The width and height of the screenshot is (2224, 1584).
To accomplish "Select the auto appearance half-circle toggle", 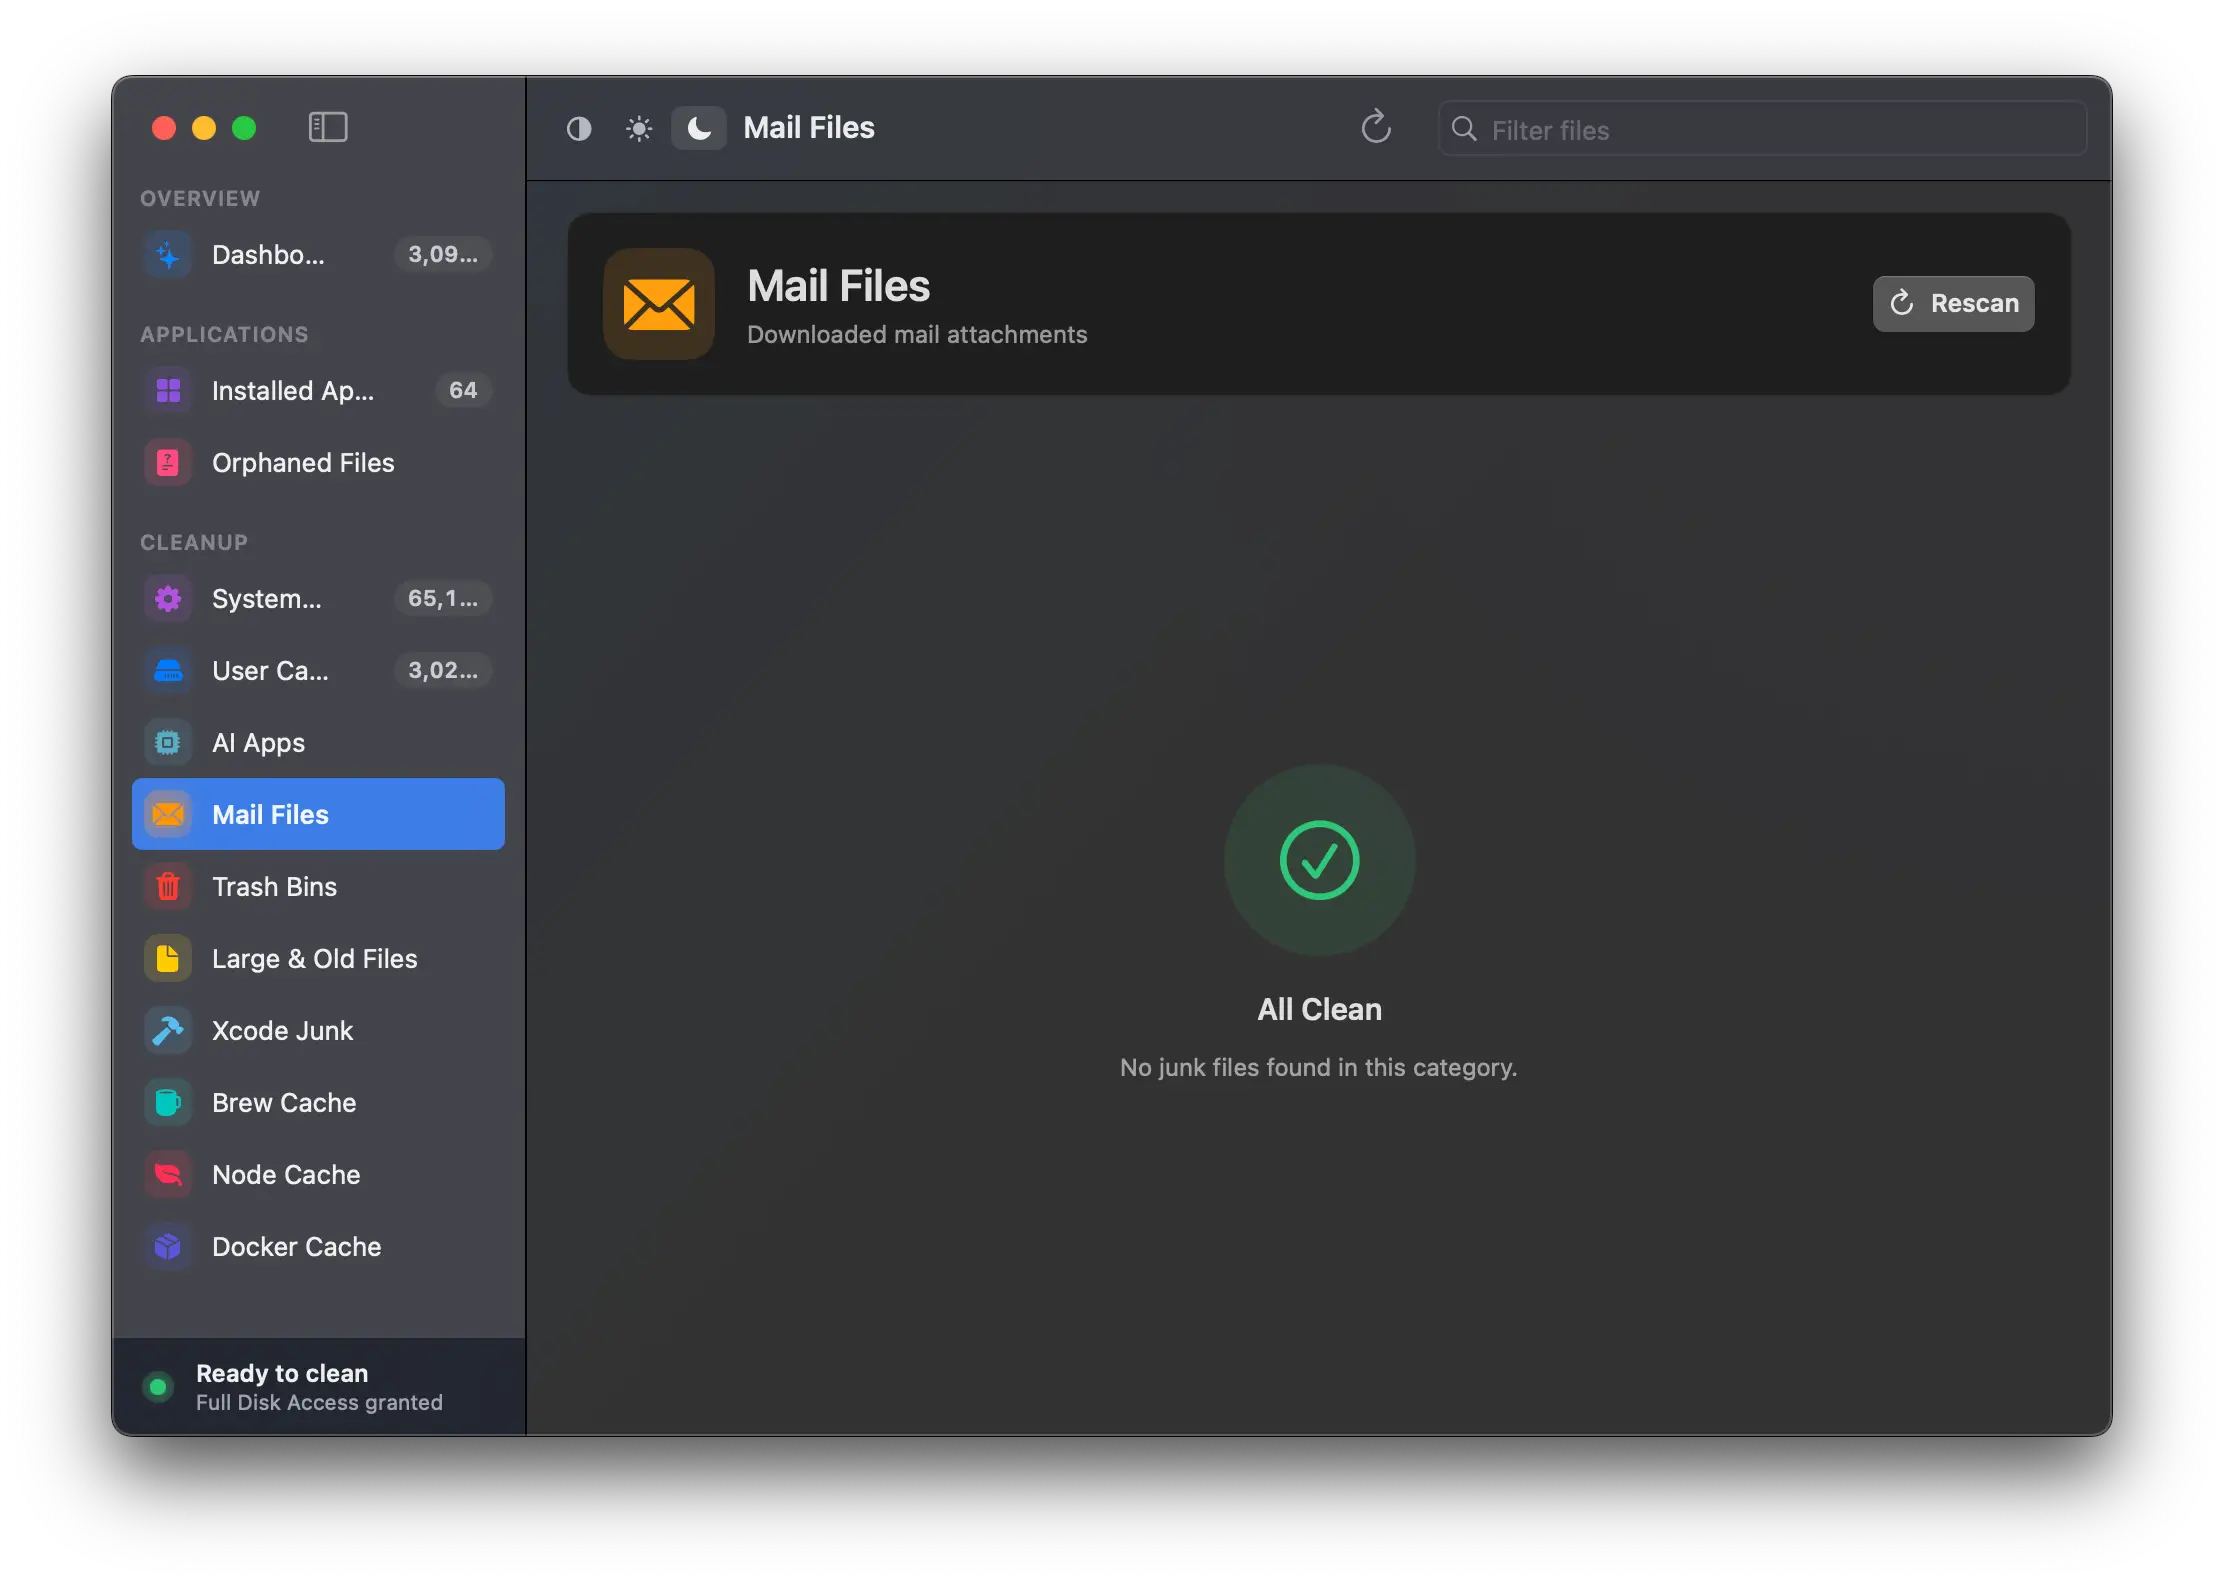I will click(x=579, y=129).
